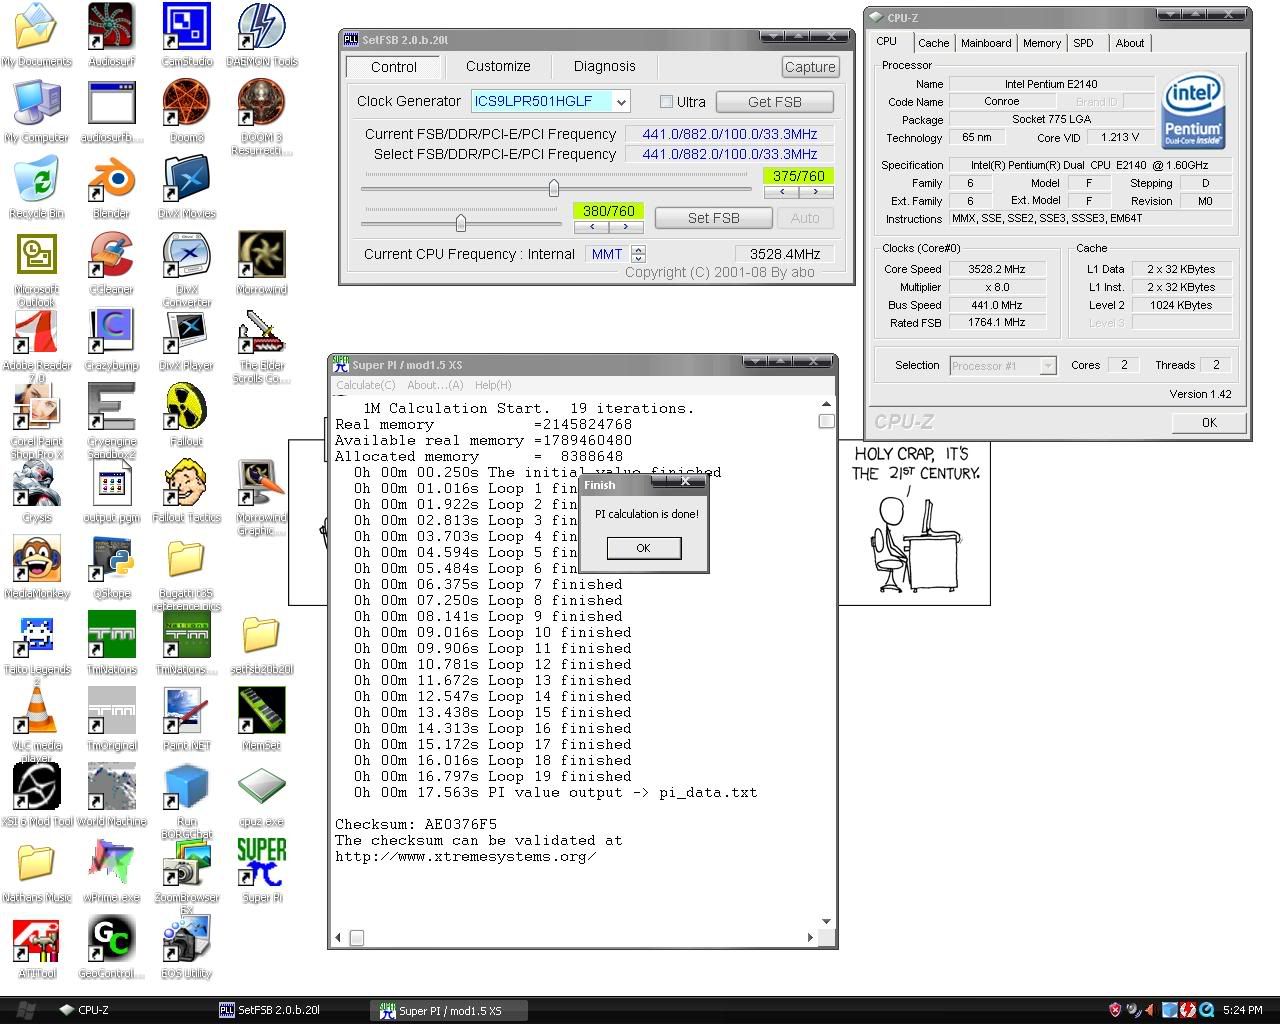Viewport: 1280px width, 1024px height.
Task: Switch to the Diagnosis tab in SetFSB
Action: [604, 66]
